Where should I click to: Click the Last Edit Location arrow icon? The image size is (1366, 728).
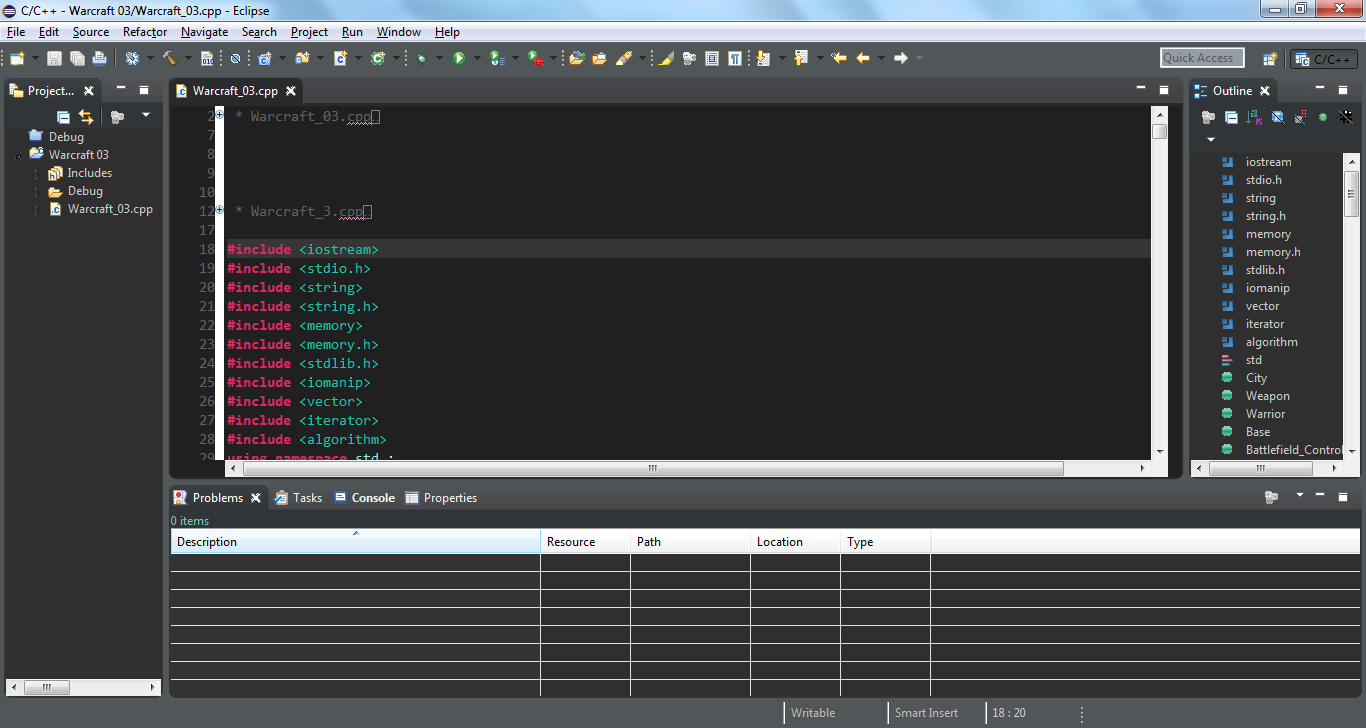pos(840,58)
